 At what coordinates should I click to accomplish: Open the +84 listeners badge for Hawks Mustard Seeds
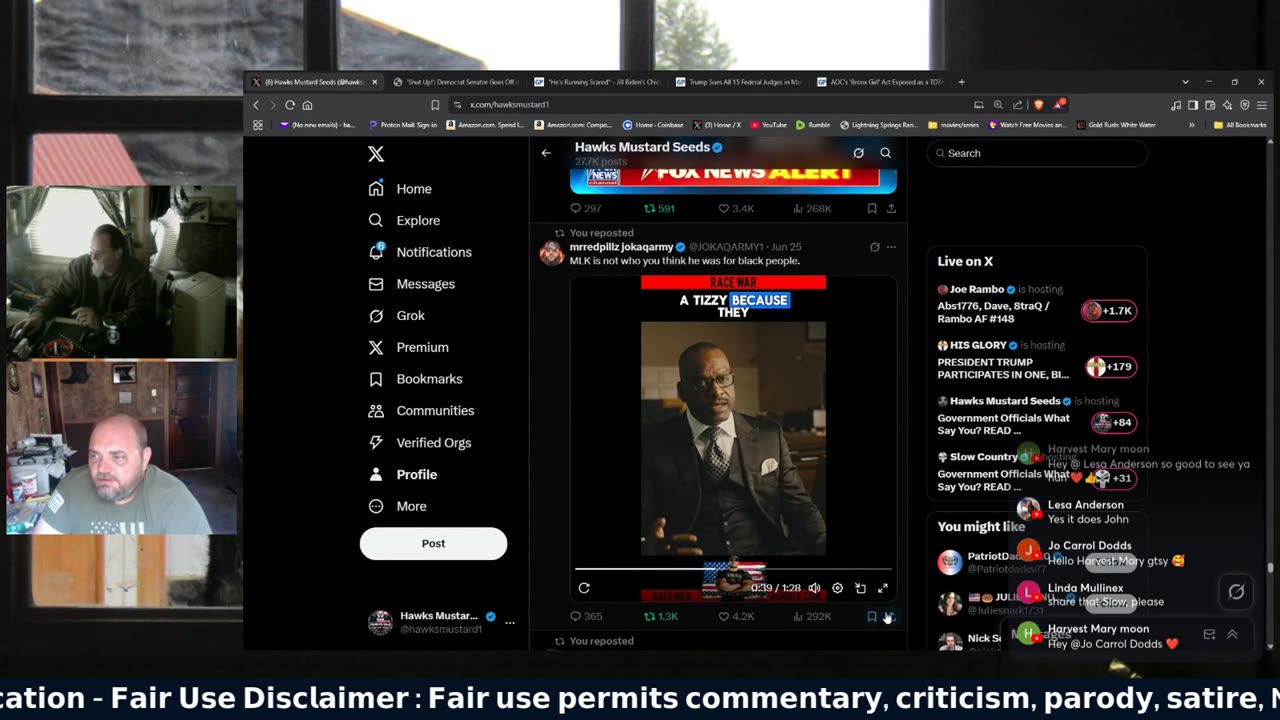1113,423
